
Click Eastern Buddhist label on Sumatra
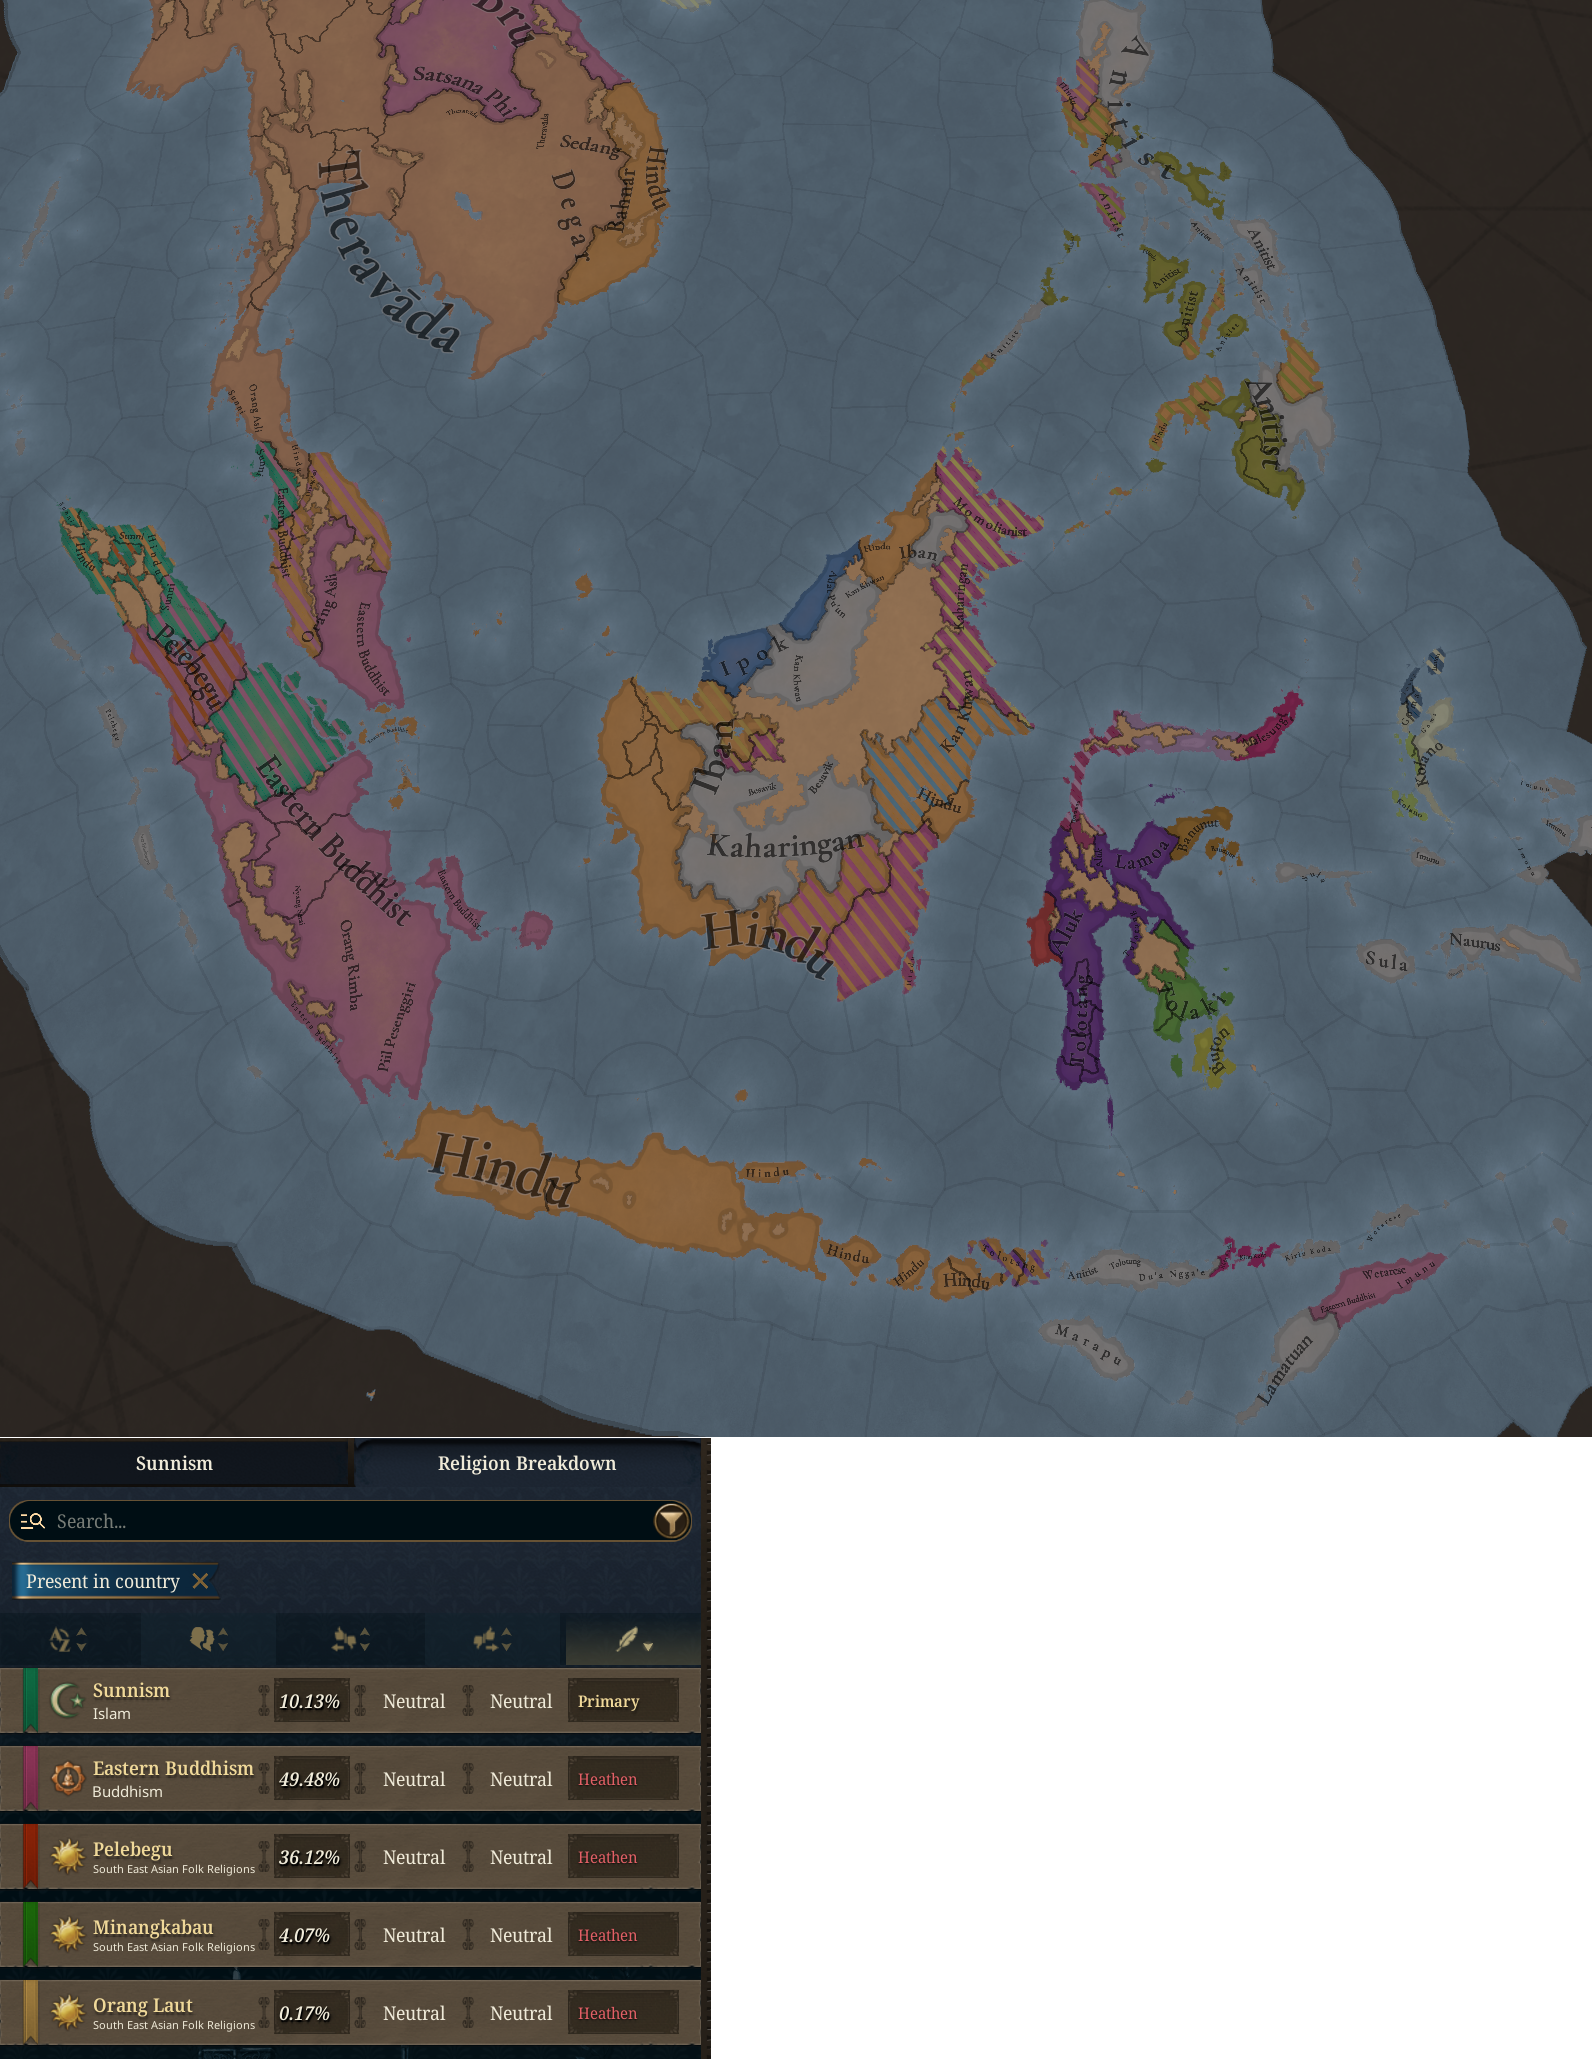334,841
